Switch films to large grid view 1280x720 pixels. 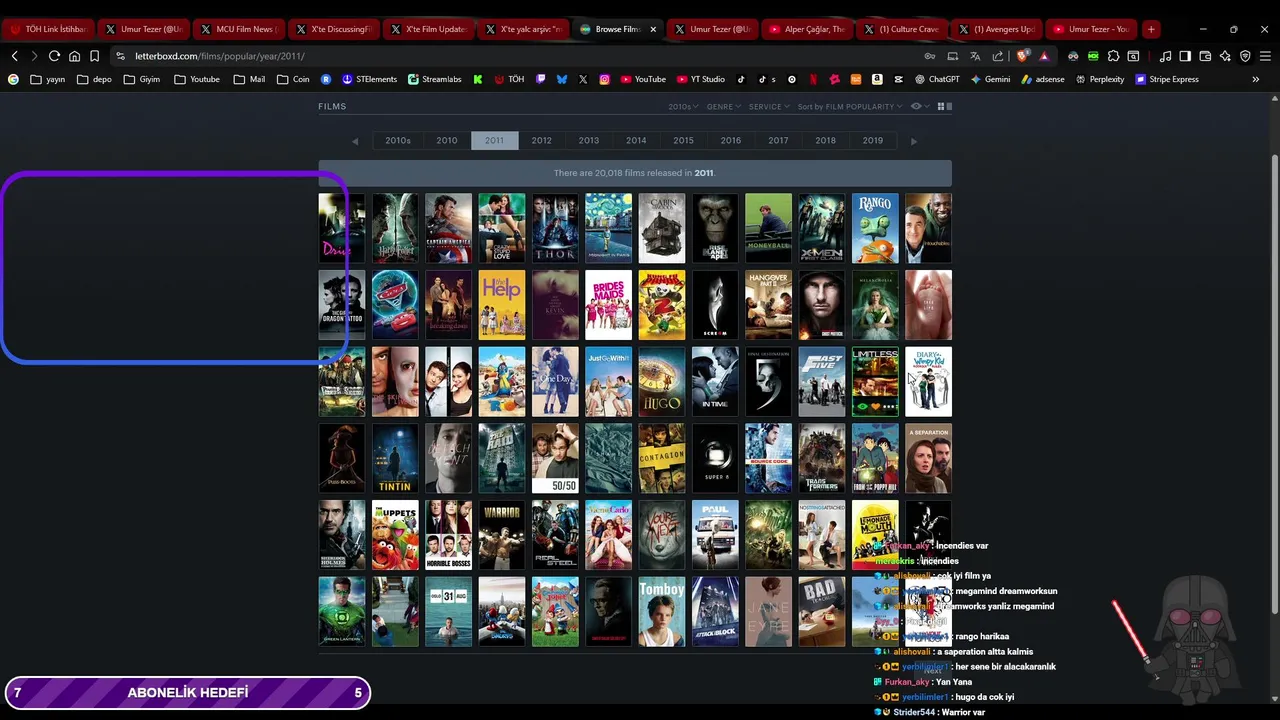click(x=941, y=106)
